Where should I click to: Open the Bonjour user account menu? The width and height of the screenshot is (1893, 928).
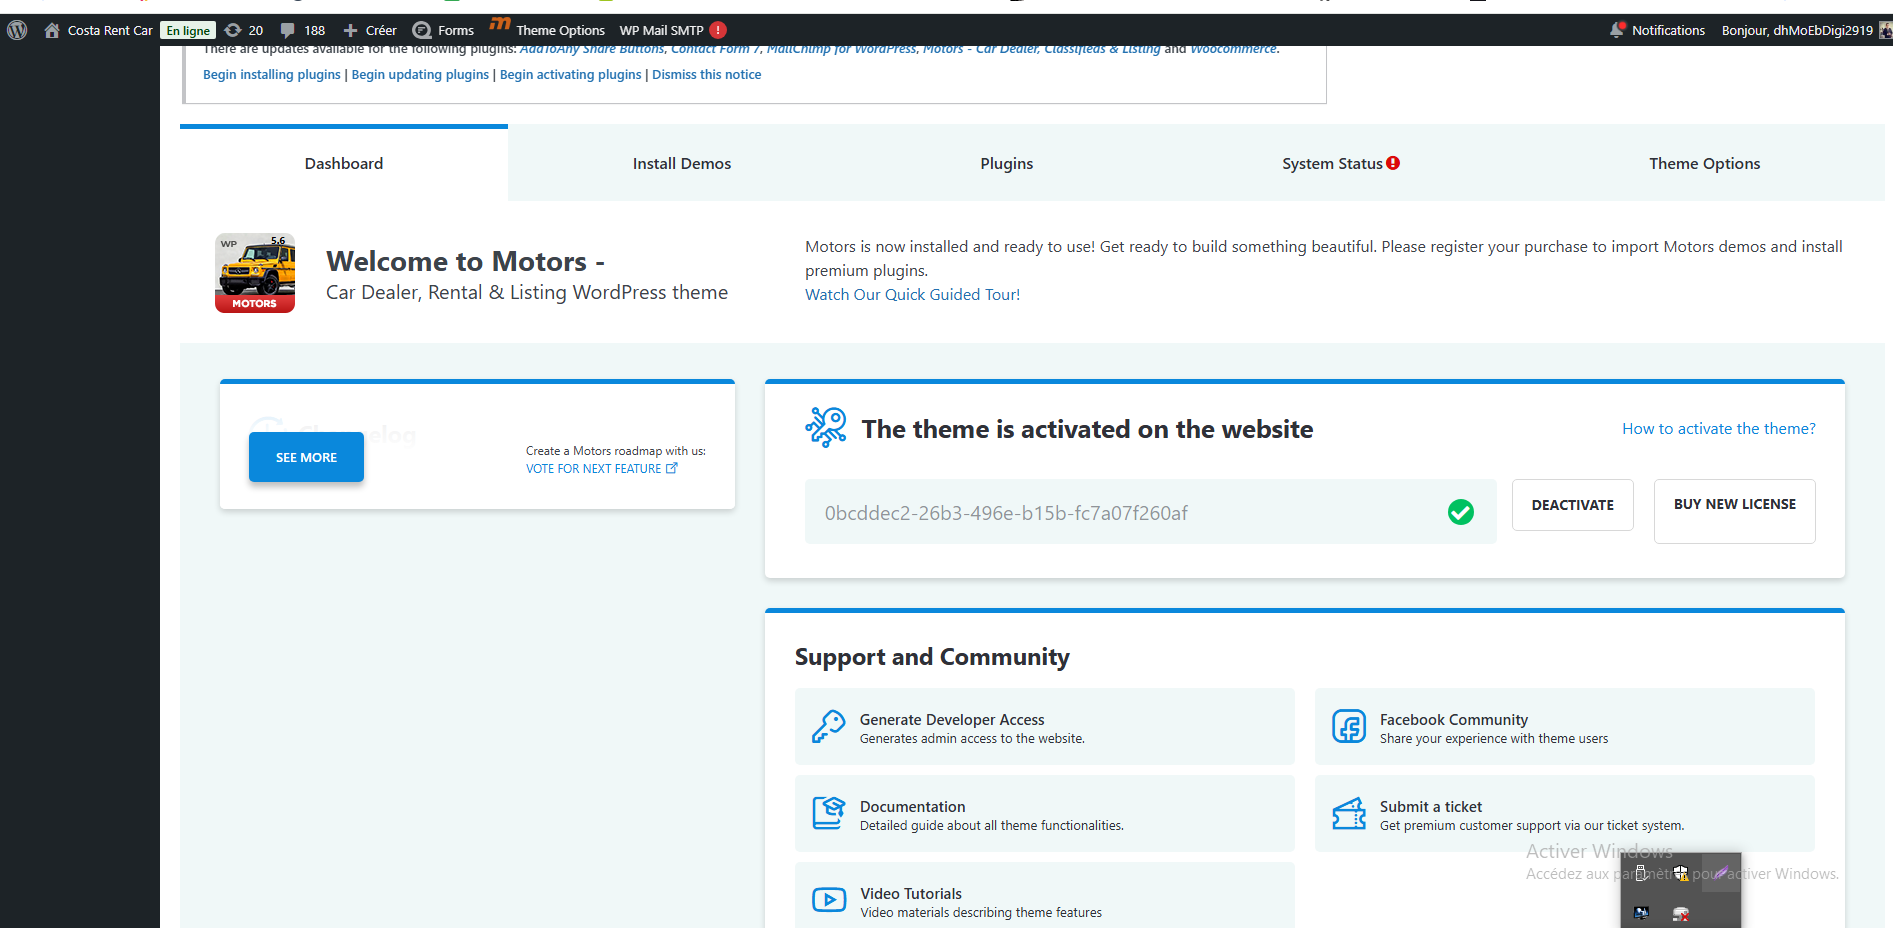coord(1797,30)
